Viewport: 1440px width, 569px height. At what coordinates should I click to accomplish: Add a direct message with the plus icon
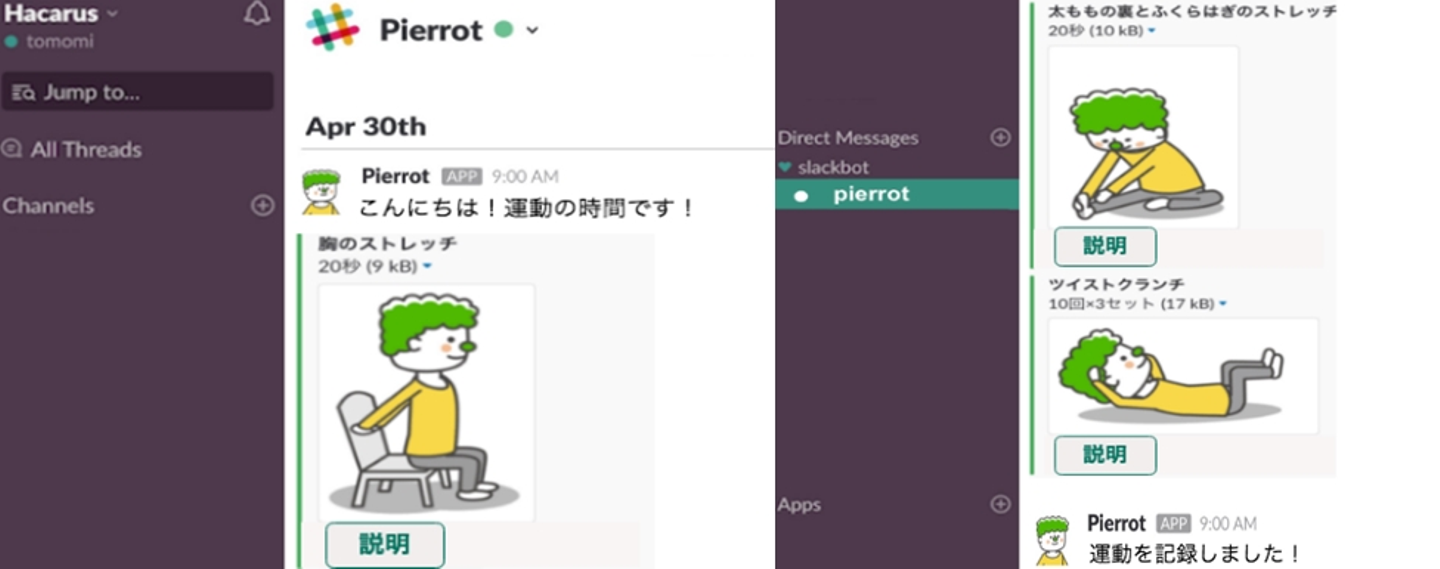[1000, 137]
